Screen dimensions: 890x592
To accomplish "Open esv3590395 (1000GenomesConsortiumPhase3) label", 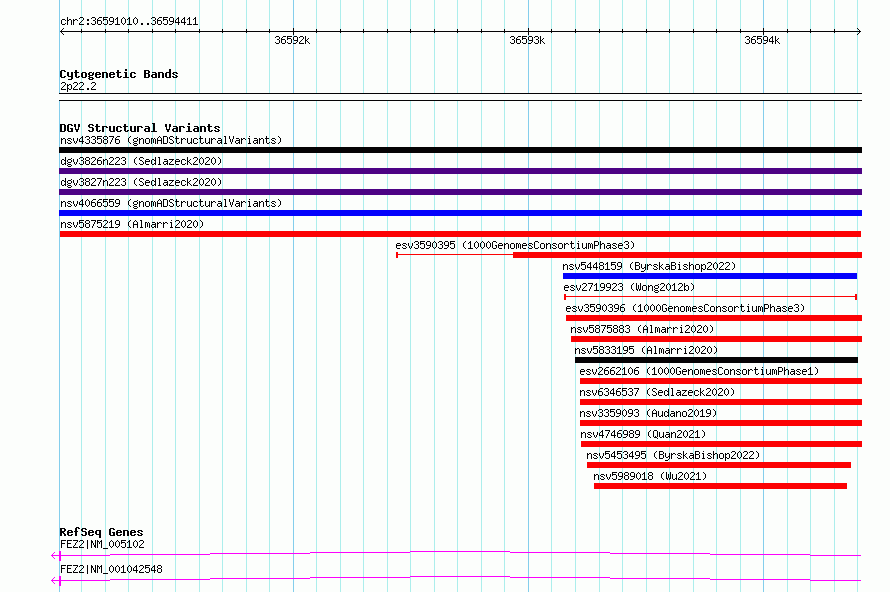I will click(x=515, y=245).
